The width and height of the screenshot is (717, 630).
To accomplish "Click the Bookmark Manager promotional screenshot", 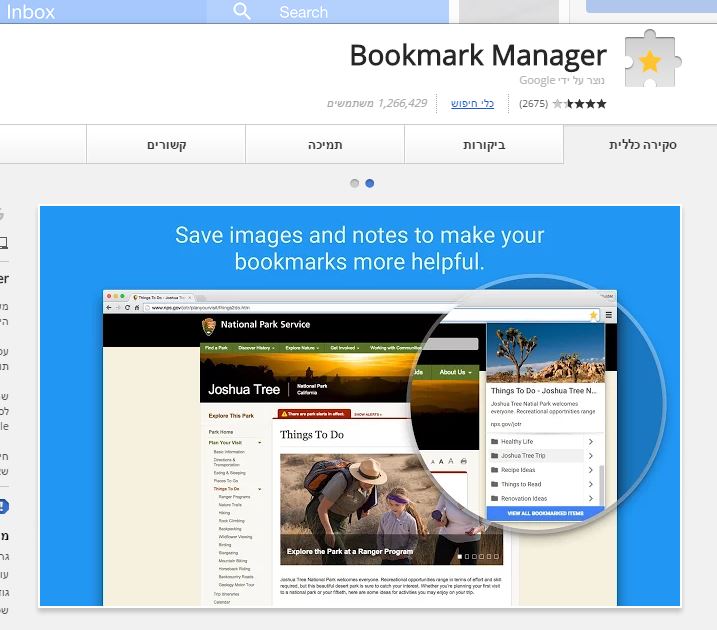I will (360, 406).
